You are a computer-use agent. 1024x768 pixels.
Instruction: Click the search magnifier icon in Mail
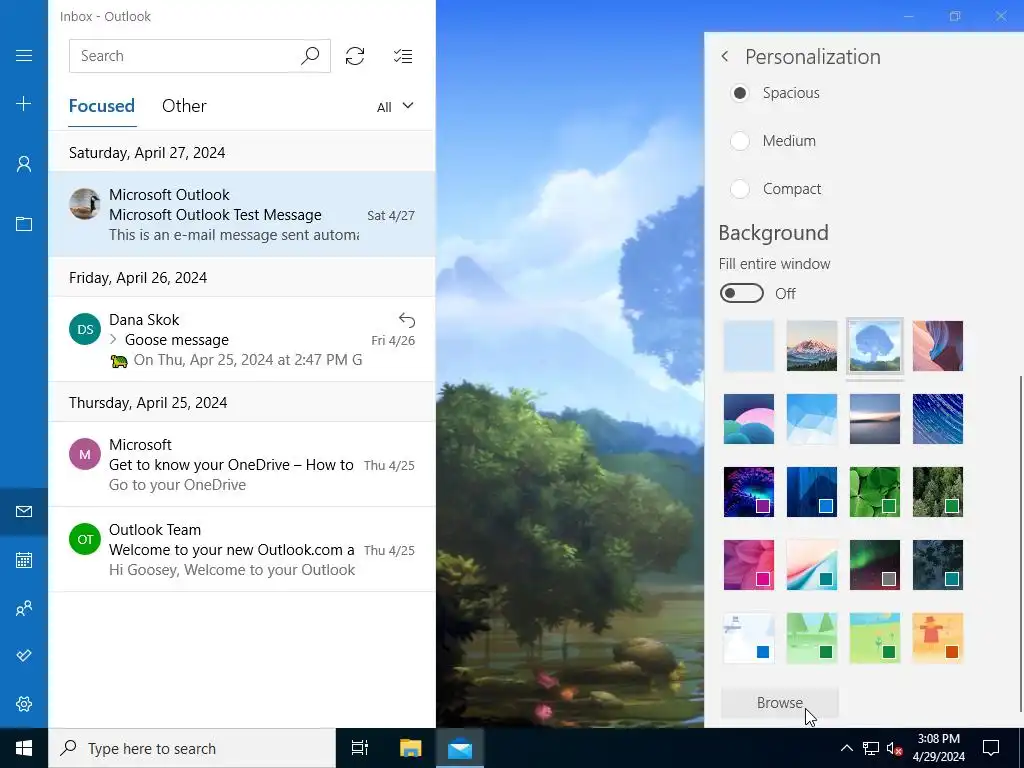(x=310, y=56)
